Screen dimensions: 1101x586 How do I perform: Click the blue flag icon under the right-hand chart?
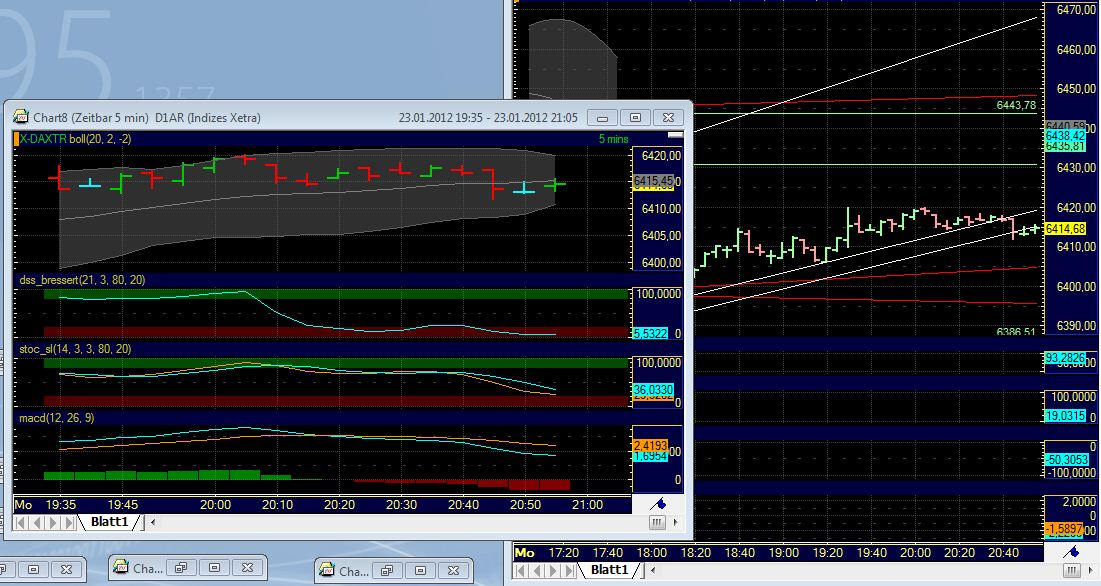(x=1073, y=552)
